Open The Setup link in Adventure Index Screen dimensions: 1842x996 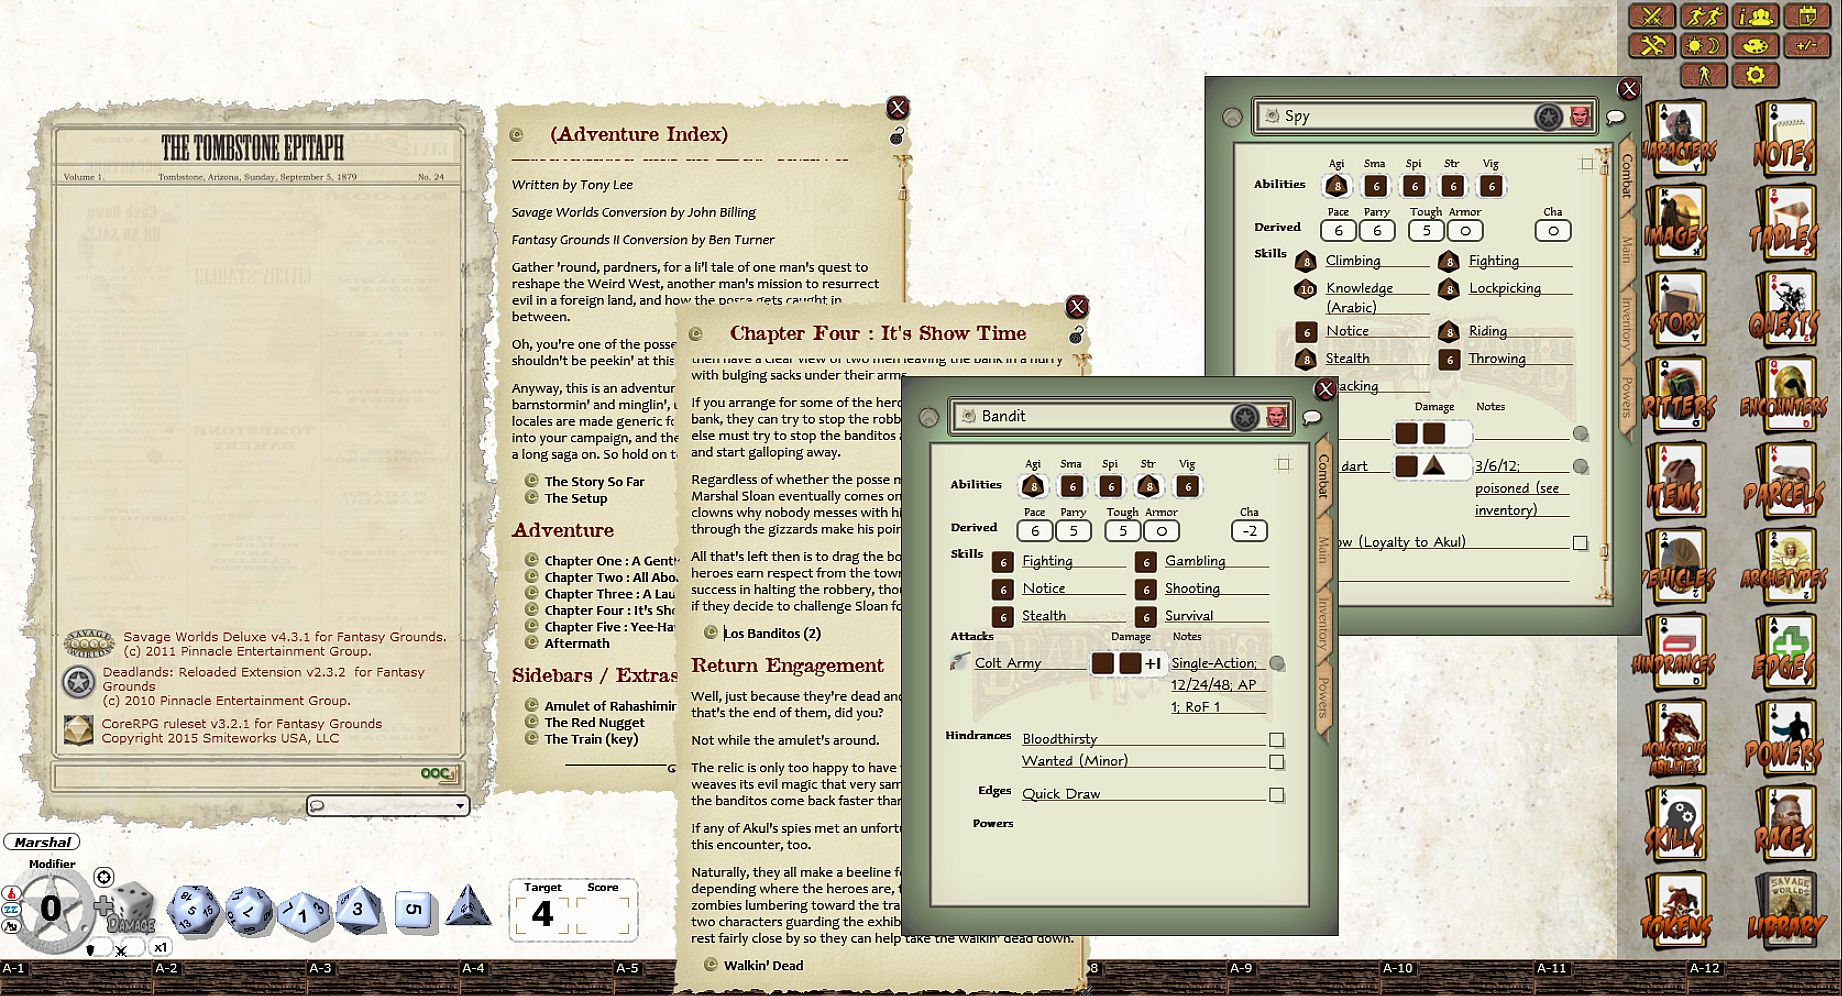[575, 498]
